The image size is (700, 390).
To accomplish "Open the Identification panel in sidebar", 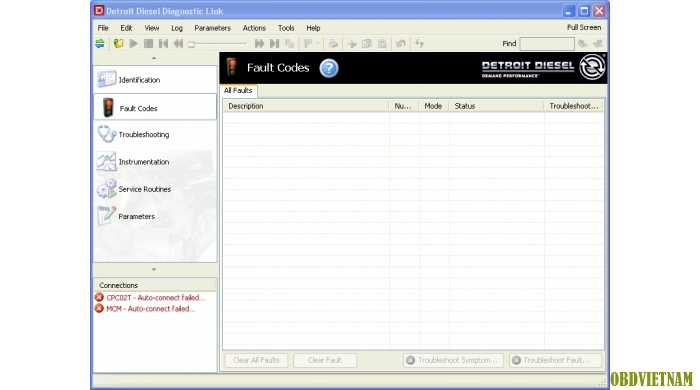I will (x=155, y=80).
